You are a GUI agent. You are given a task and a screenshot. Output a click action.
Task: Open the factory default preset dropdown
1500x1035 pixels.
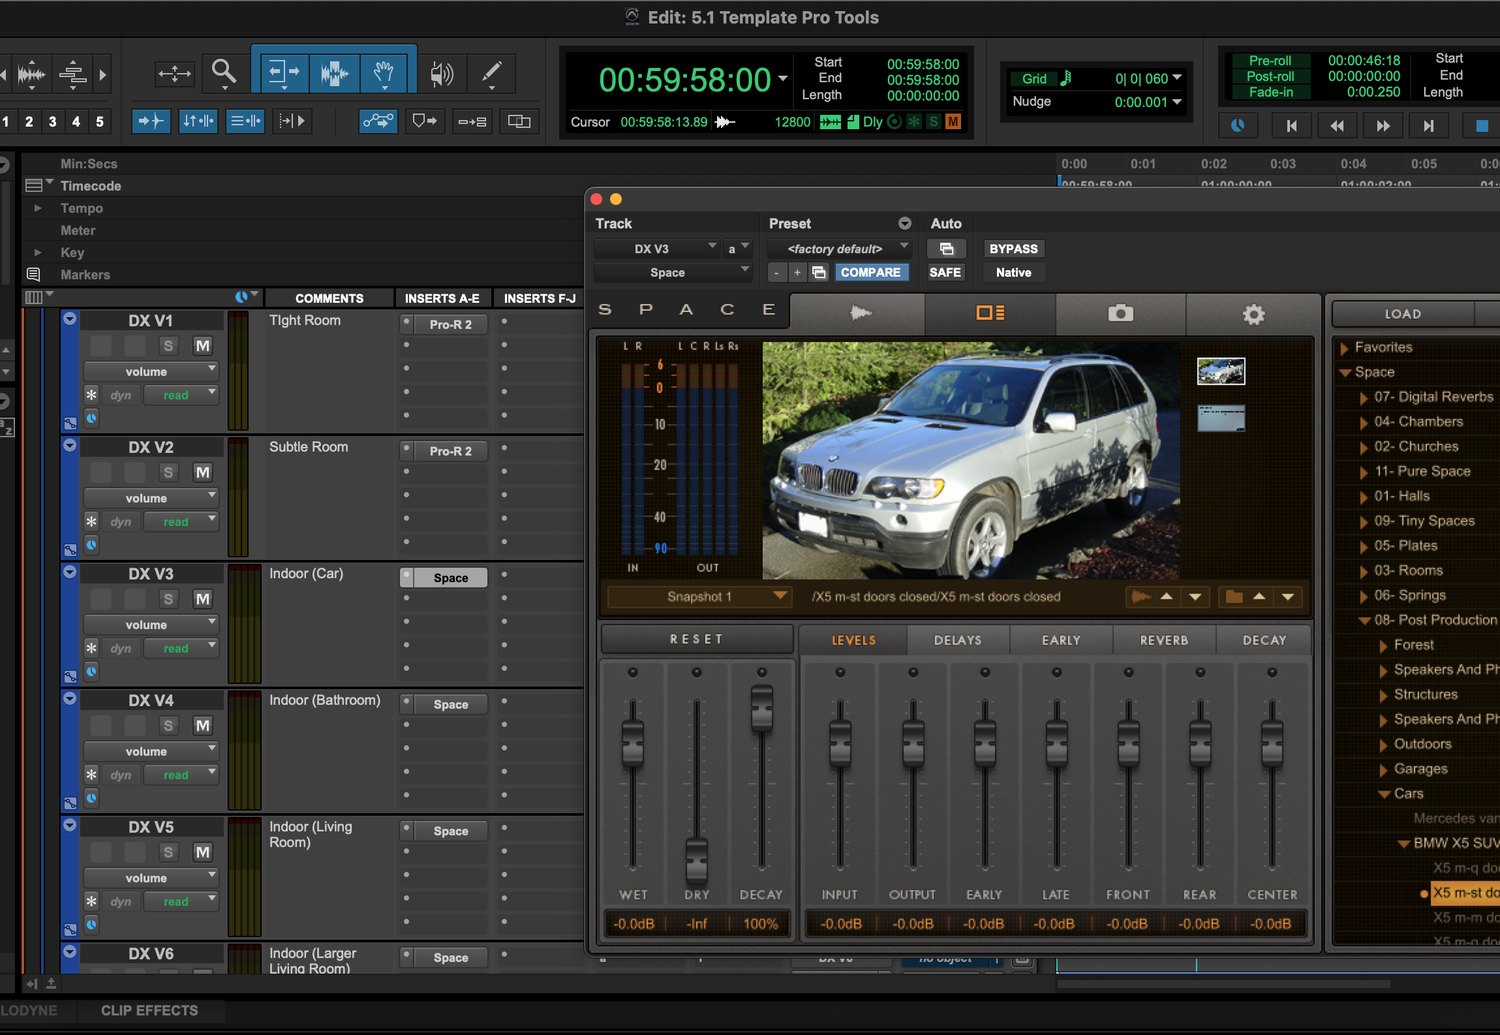(x=840, y=249)
